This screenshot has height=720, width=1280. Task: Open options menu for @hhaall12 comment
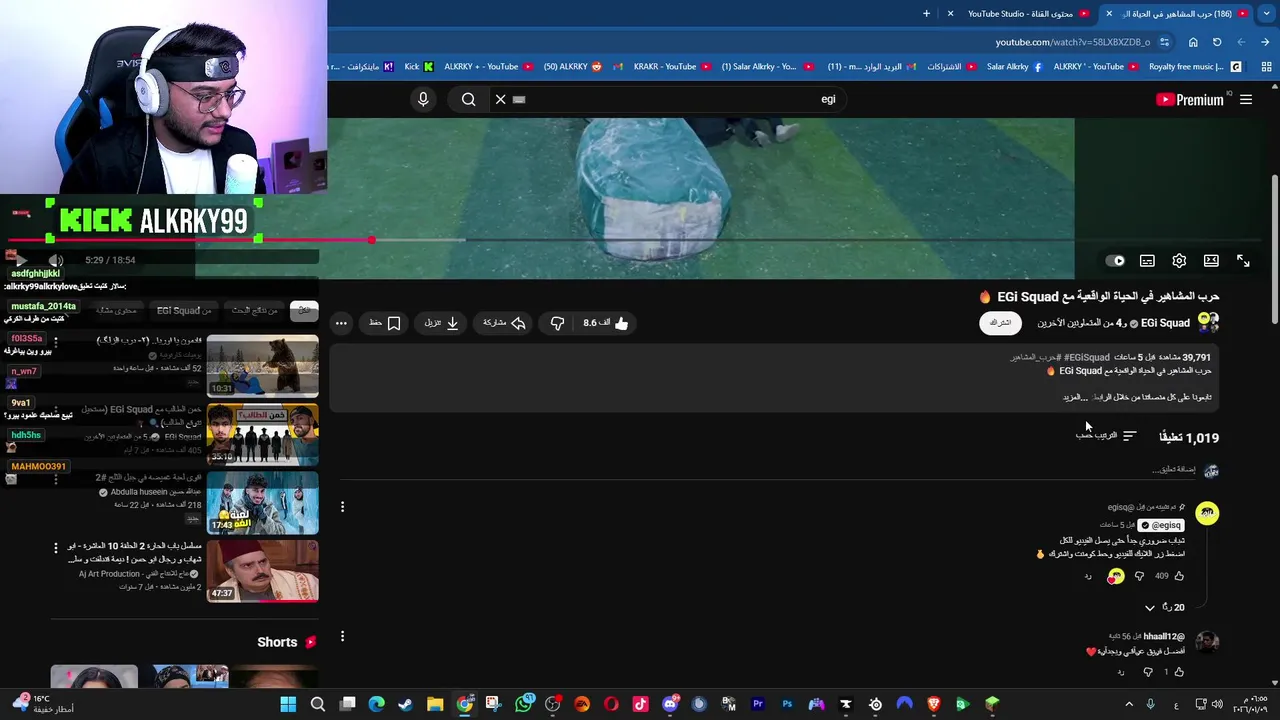342,636
